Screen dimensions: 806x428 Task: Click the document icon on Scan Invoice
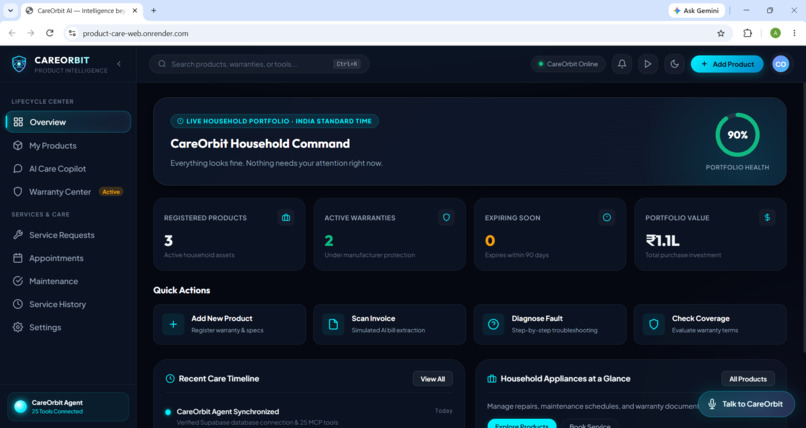(x=333, y=324)
